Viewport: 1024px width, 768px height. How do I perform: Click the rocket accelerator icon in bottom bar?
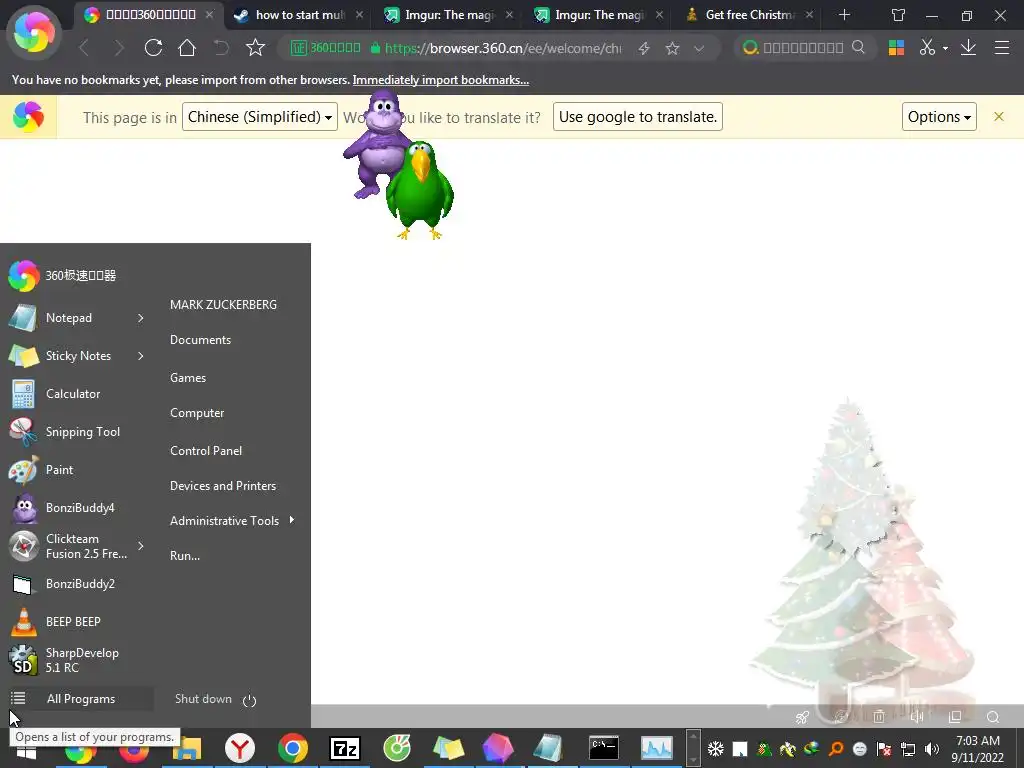point(803,717)
